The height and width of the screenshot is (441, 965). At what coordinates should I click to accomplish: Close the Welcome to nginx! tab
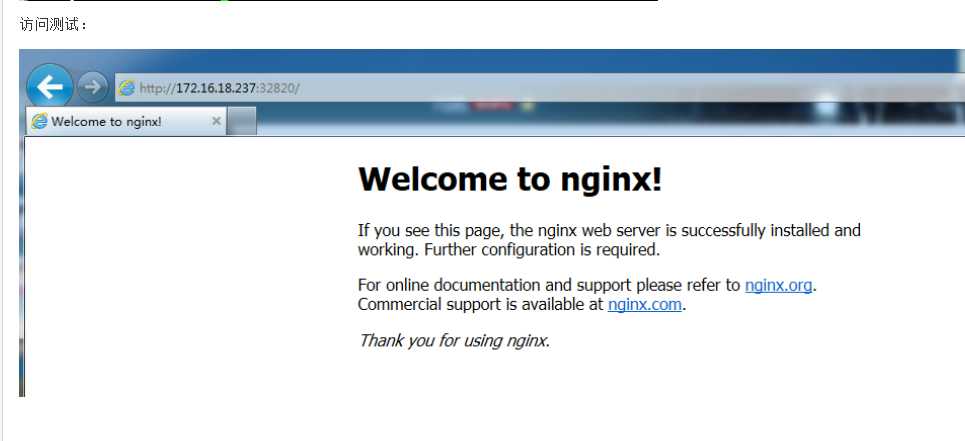pyautogui.click(x=216, y=121)
